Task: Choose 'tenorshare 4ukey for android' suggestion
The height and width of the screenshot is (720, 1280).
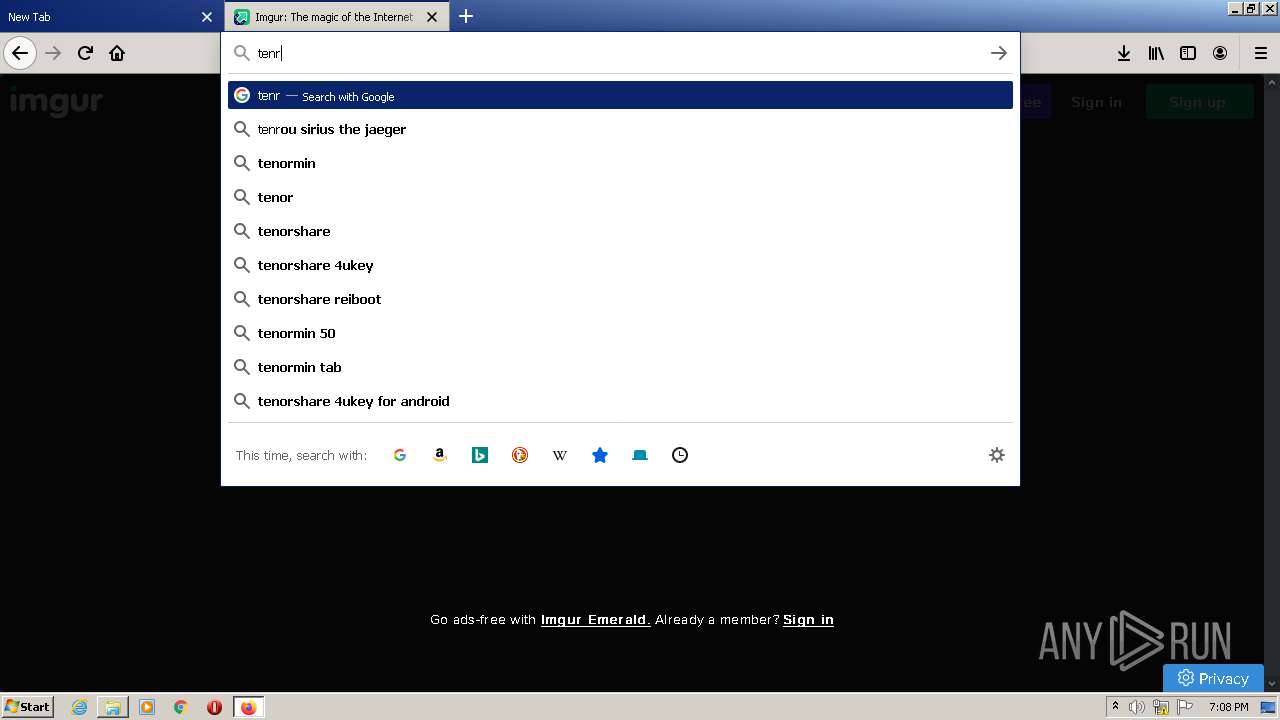Action: [x=620, y=401]
